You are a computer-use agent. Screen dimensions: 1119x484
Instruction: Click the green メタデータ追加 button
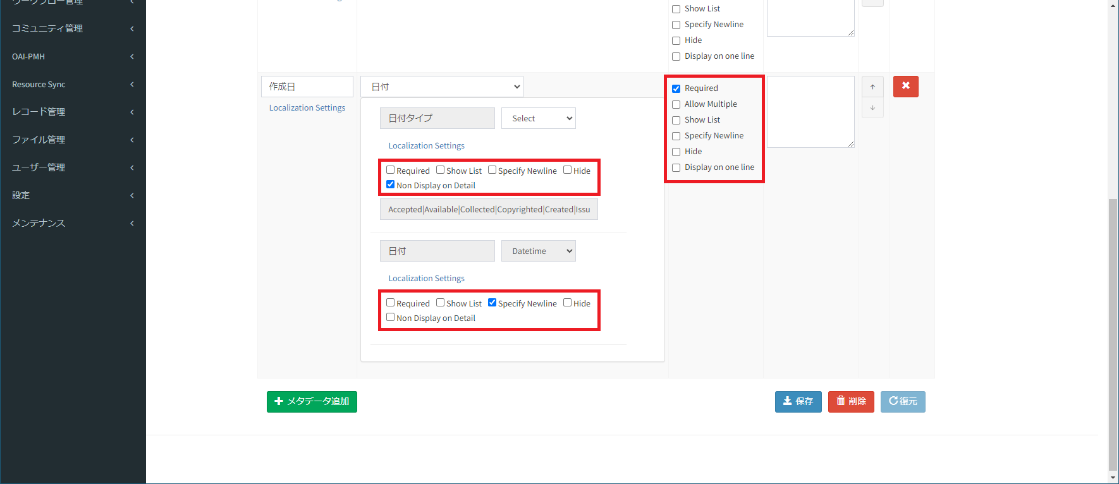[x=312, y=402]
